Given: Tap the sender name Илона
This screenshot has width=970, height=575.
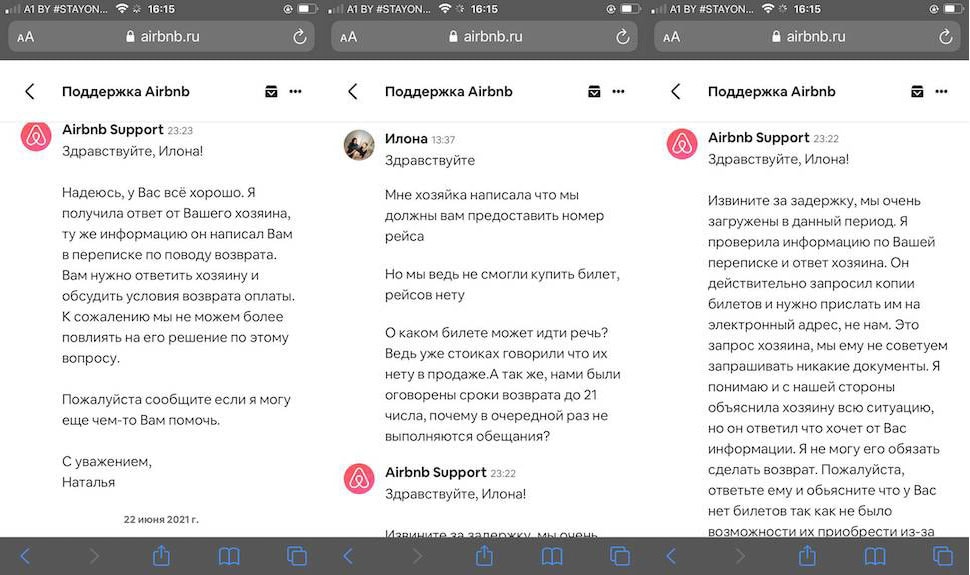Looking at the screenshot, I should point(406,139).
